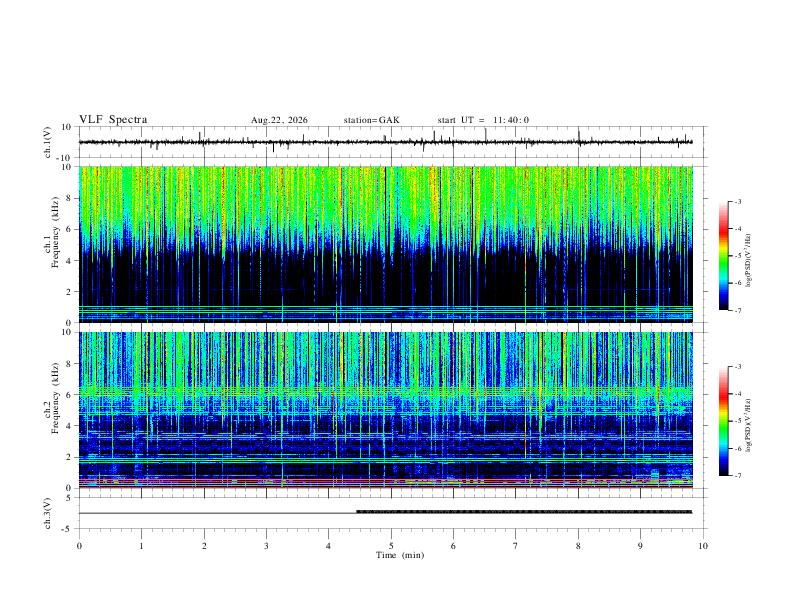Click the station=GAK label
This screenshot has height=612, width=792.
click(371, 120)
